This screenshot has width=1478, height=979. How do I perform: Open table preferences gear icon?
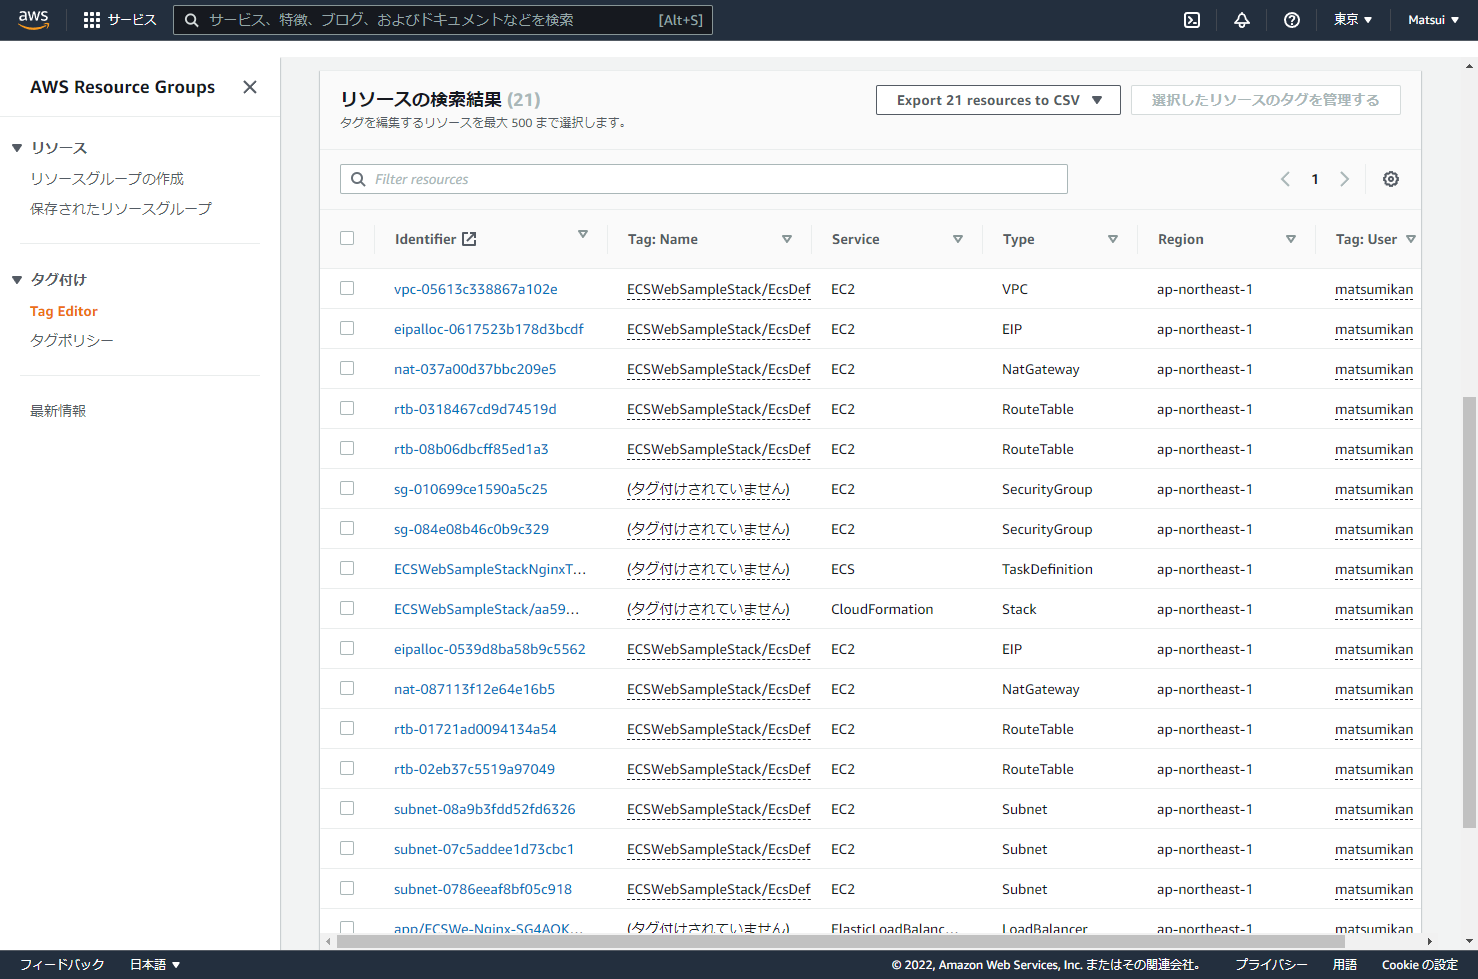(1391, 179)
